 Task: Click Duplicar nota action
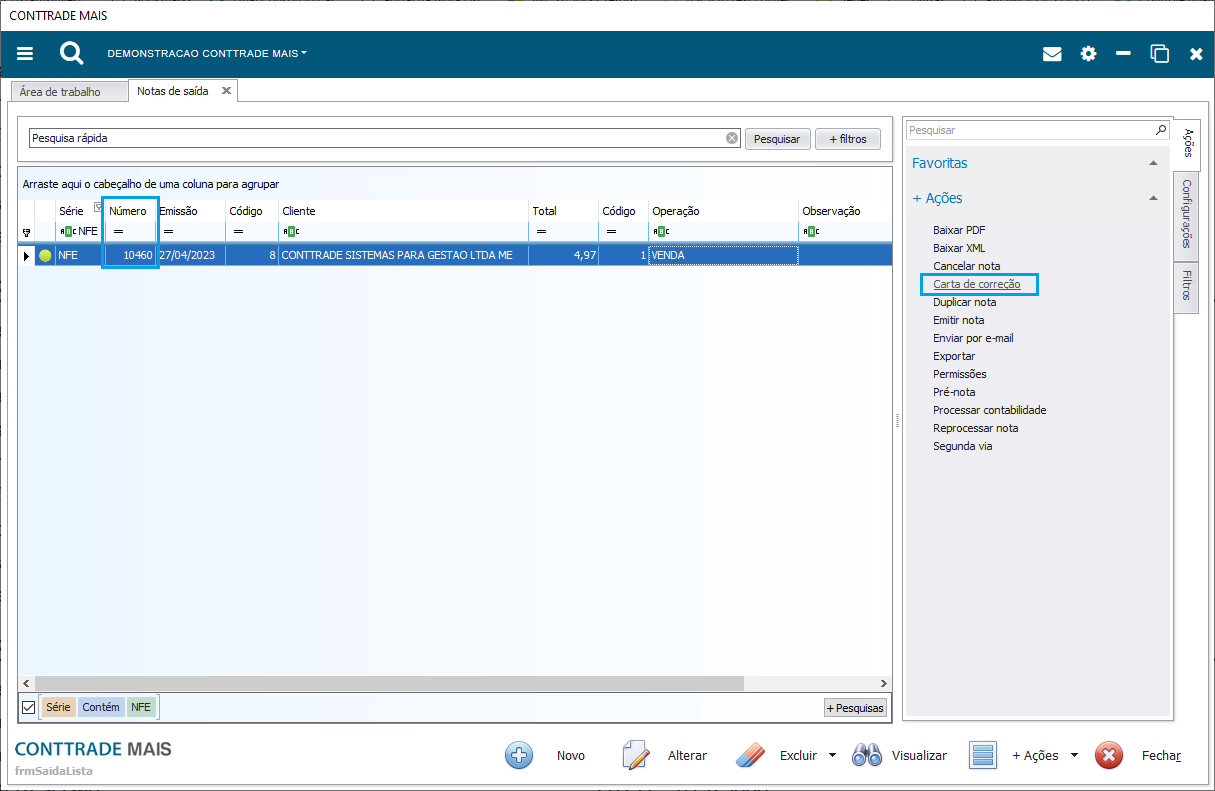964,302
